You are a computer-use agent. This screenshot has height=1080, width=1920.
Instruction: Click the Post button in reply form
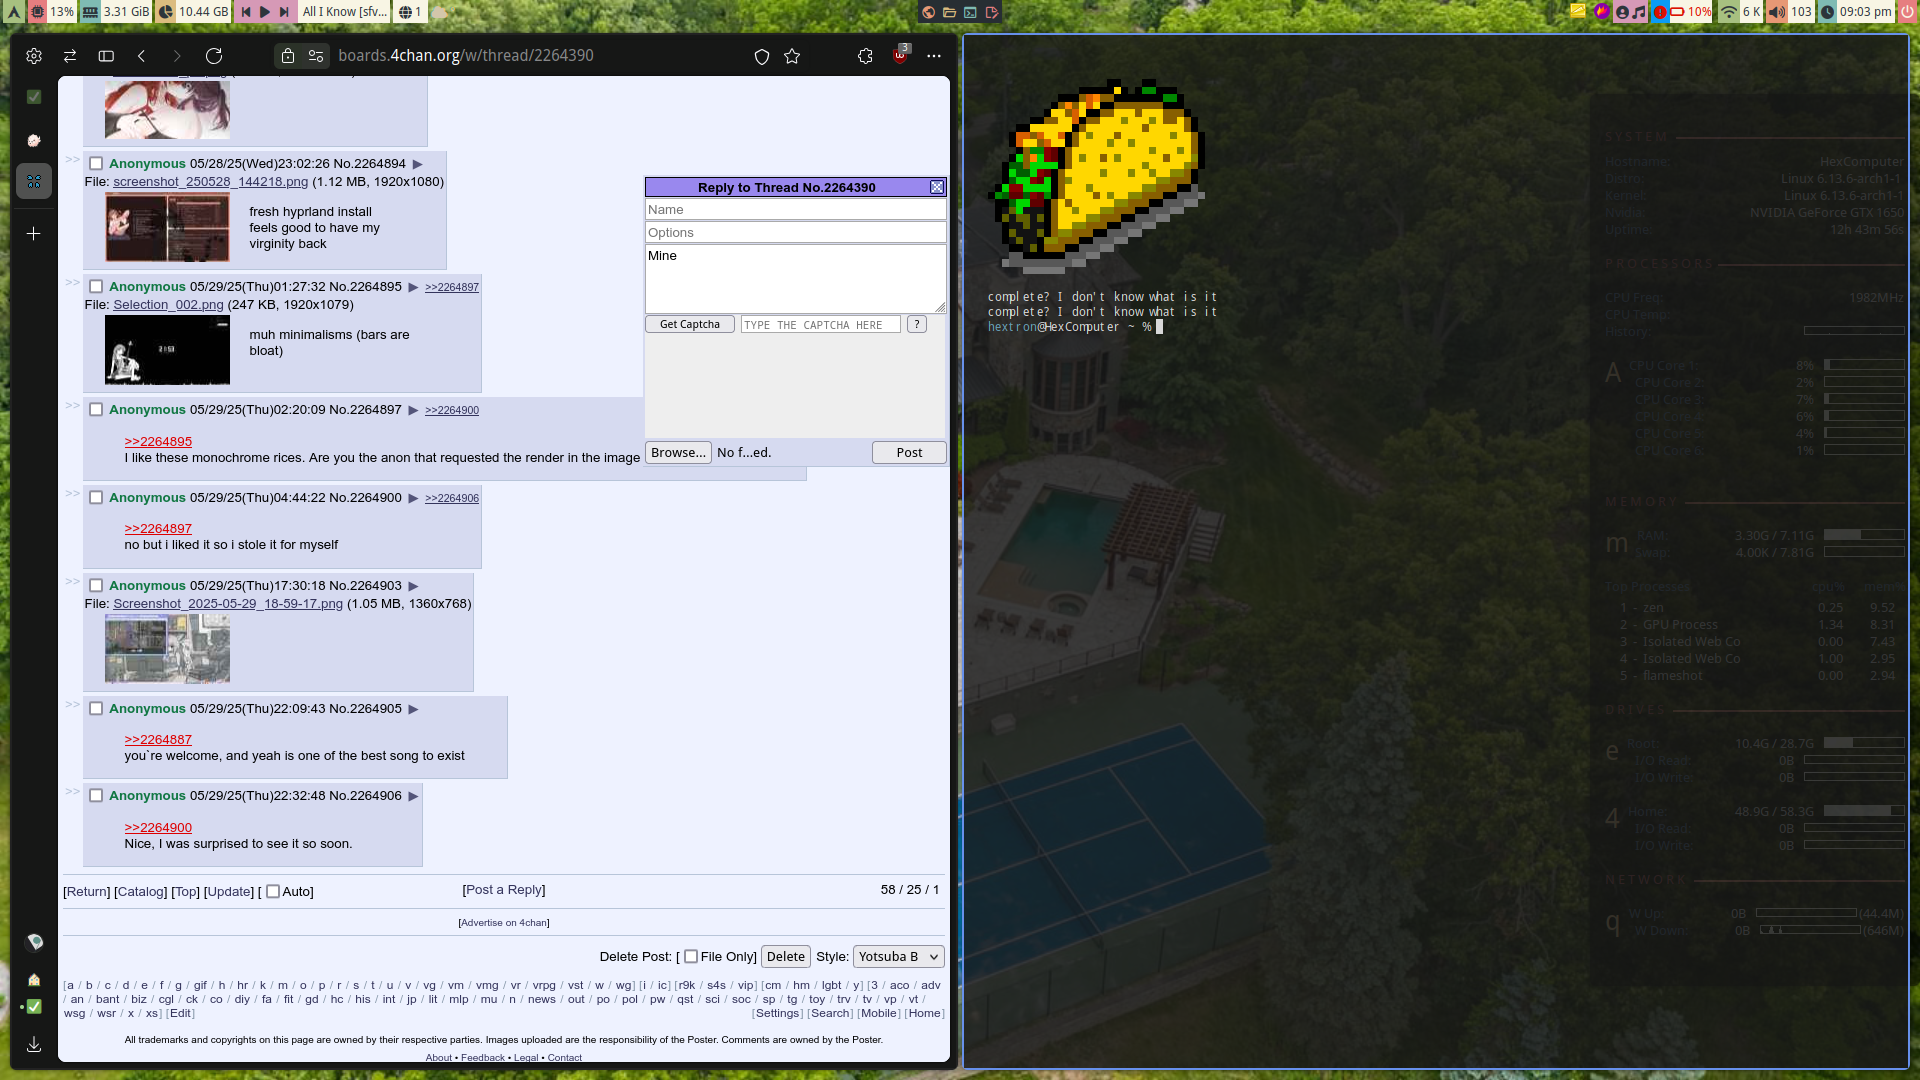pyautogui.click(x=909, y=453)
